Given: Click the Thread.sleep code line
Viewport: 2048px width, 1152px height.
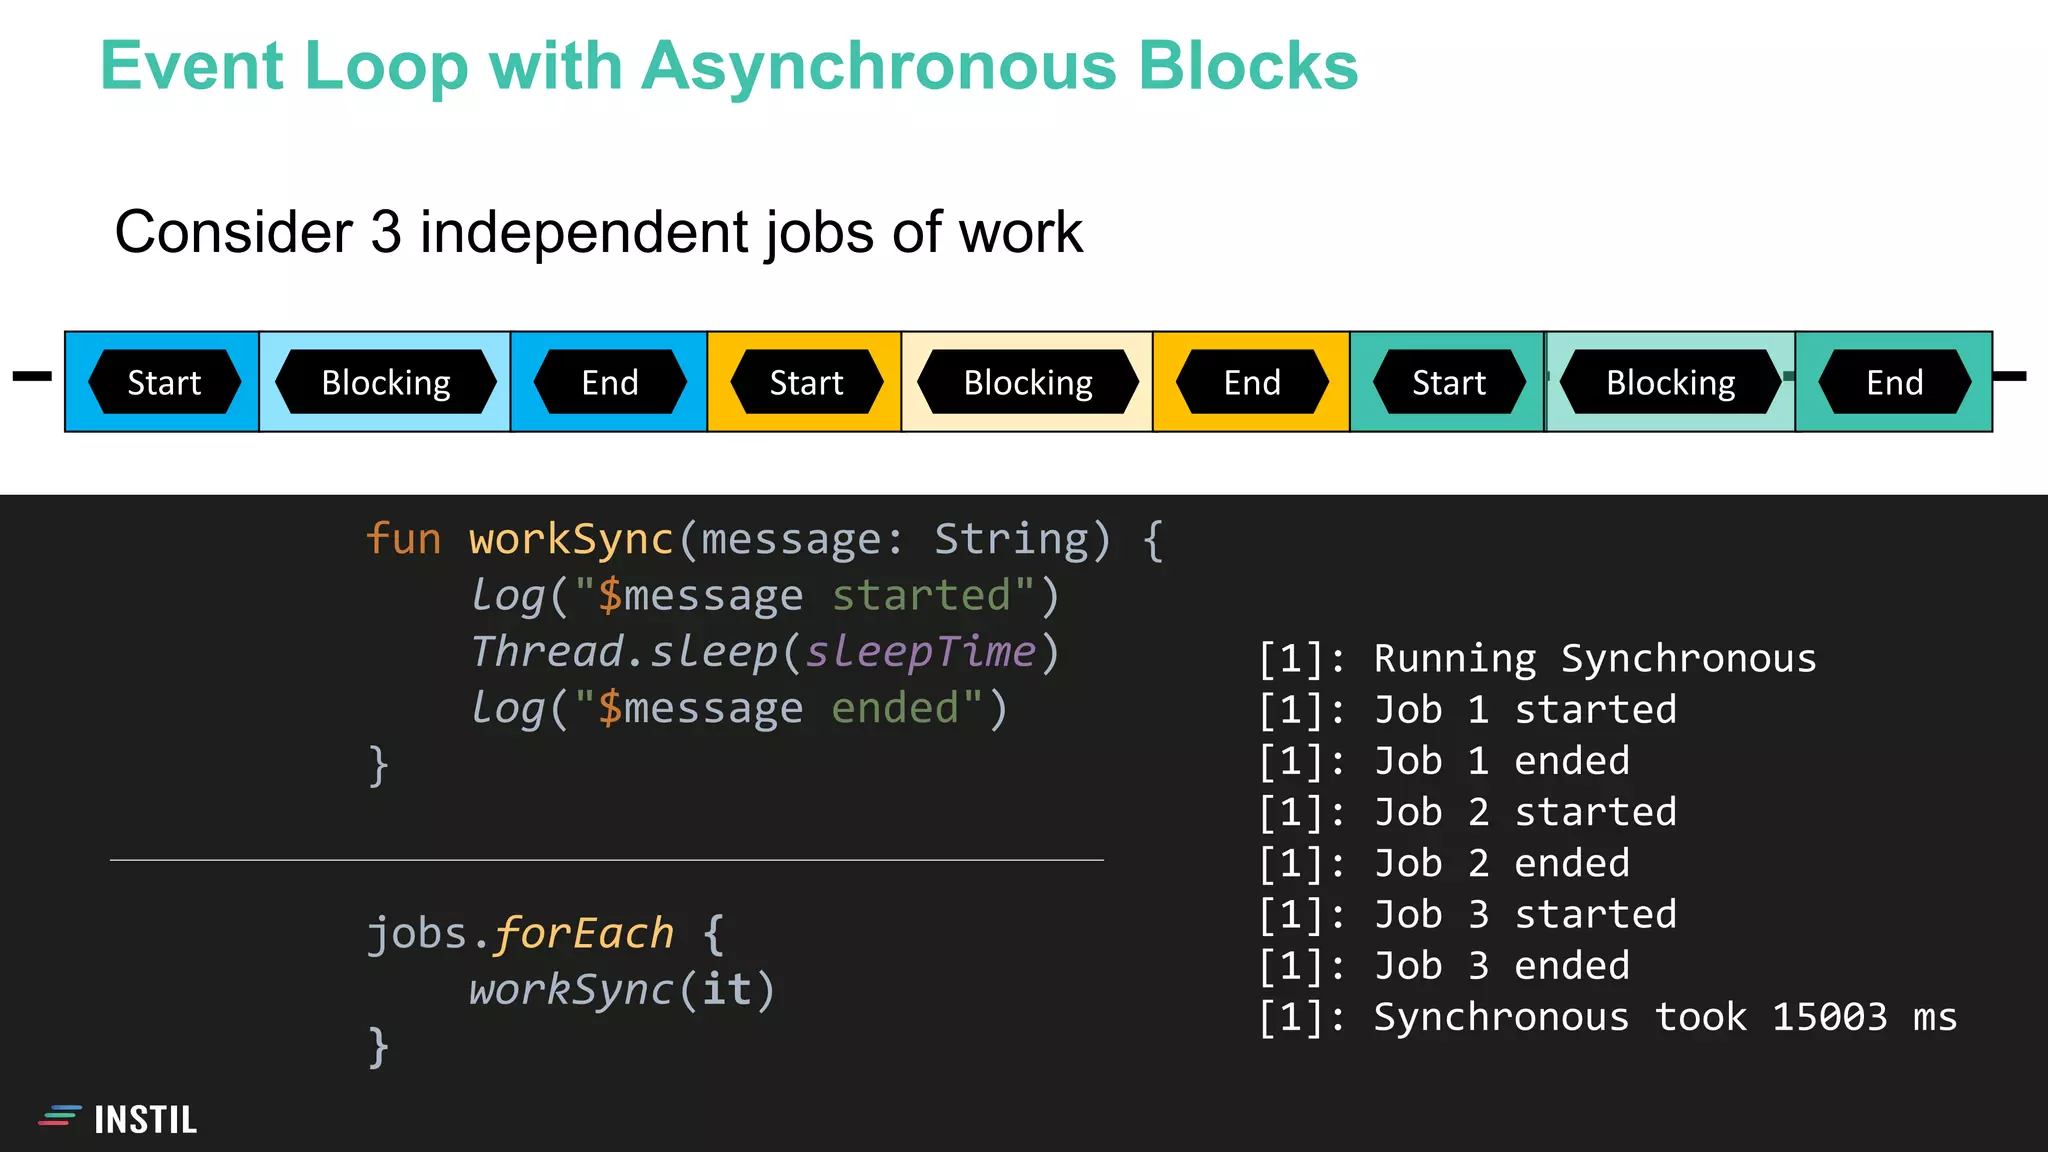Looking at the screenshot, I should click(x=764, y=652).
